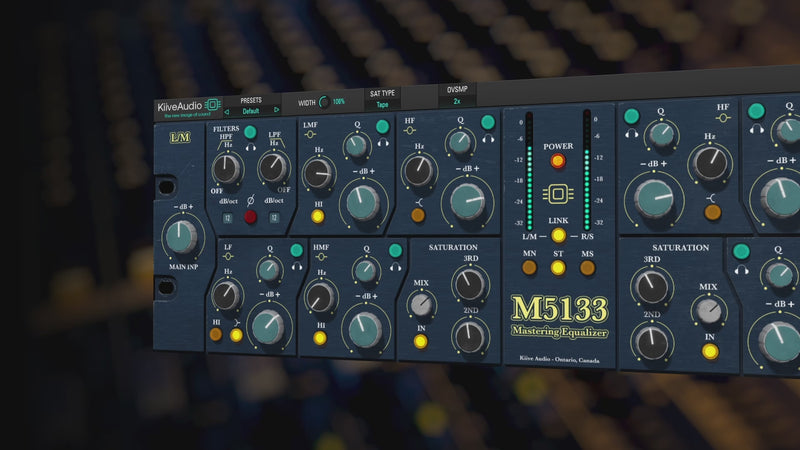Toggle the LINK button between L/M and R/S
800x450 pixels.
(558, 236)
